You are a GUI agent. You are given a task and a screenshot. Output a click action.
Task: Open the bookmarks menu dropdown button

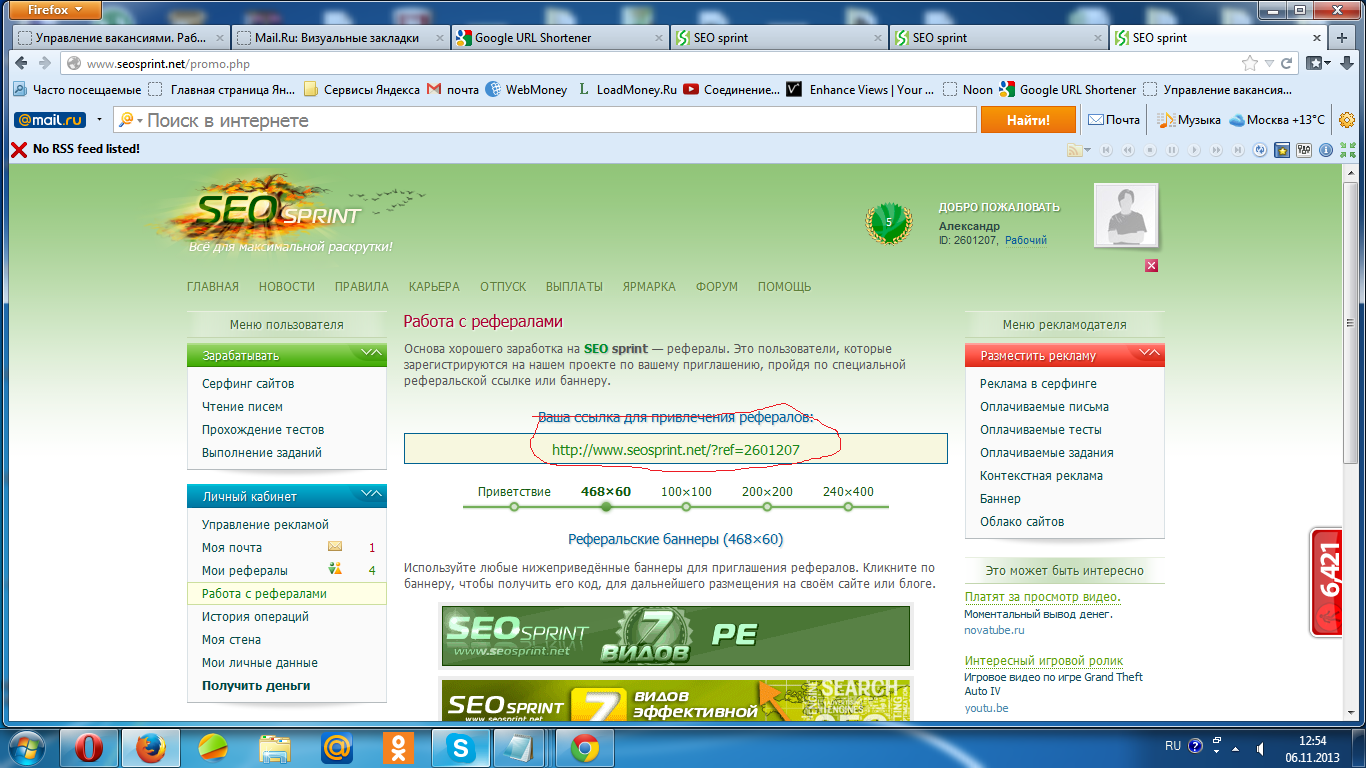1319,63
